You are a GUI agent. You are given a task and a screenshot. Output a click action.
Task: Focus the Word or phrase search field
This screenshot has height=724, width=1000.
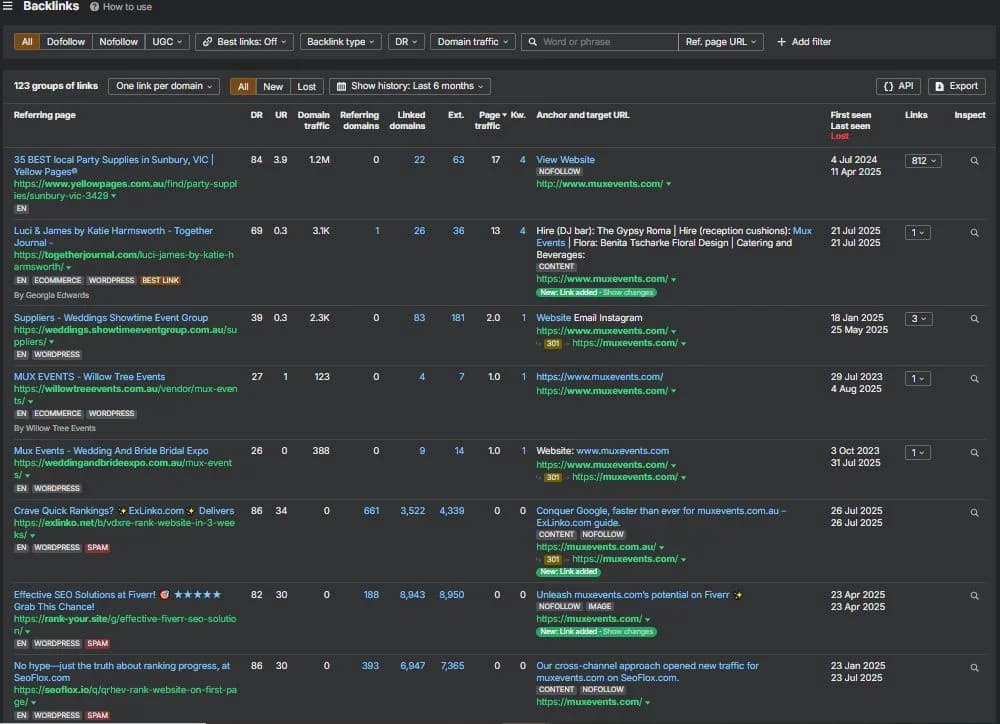(599, 41)
